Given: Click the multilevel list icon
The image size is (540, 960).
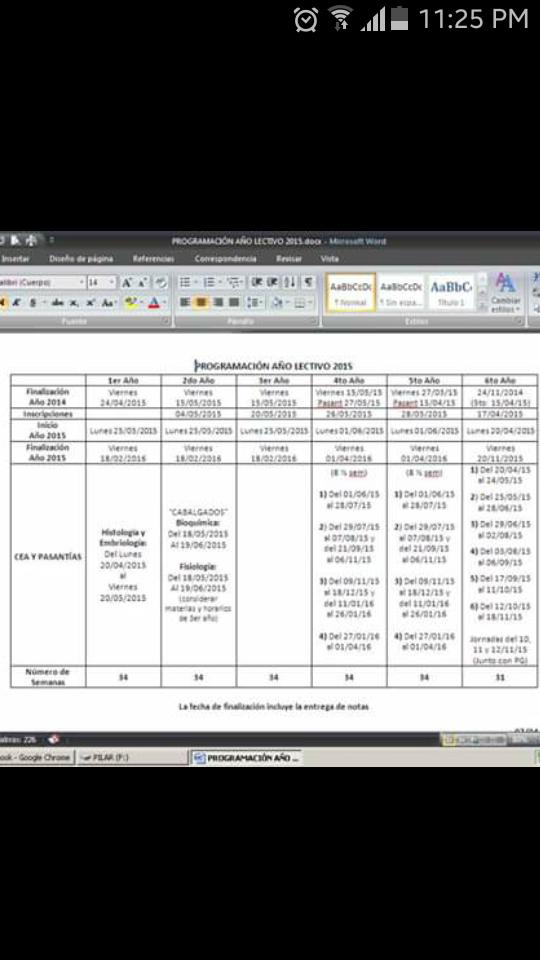Looking at the screenshot, I should point(234,282).
